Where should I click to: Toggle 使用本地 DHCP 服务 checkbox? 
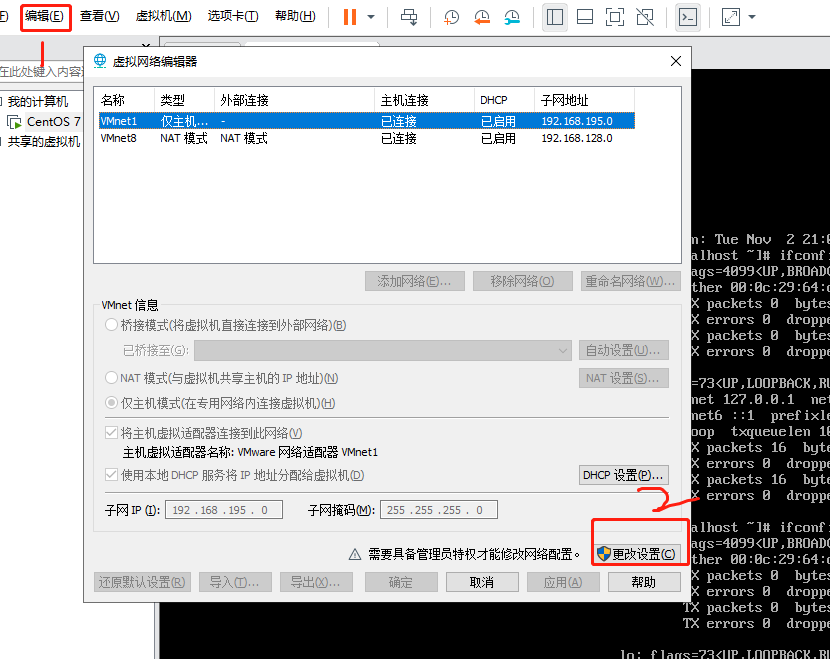[111, 475]
